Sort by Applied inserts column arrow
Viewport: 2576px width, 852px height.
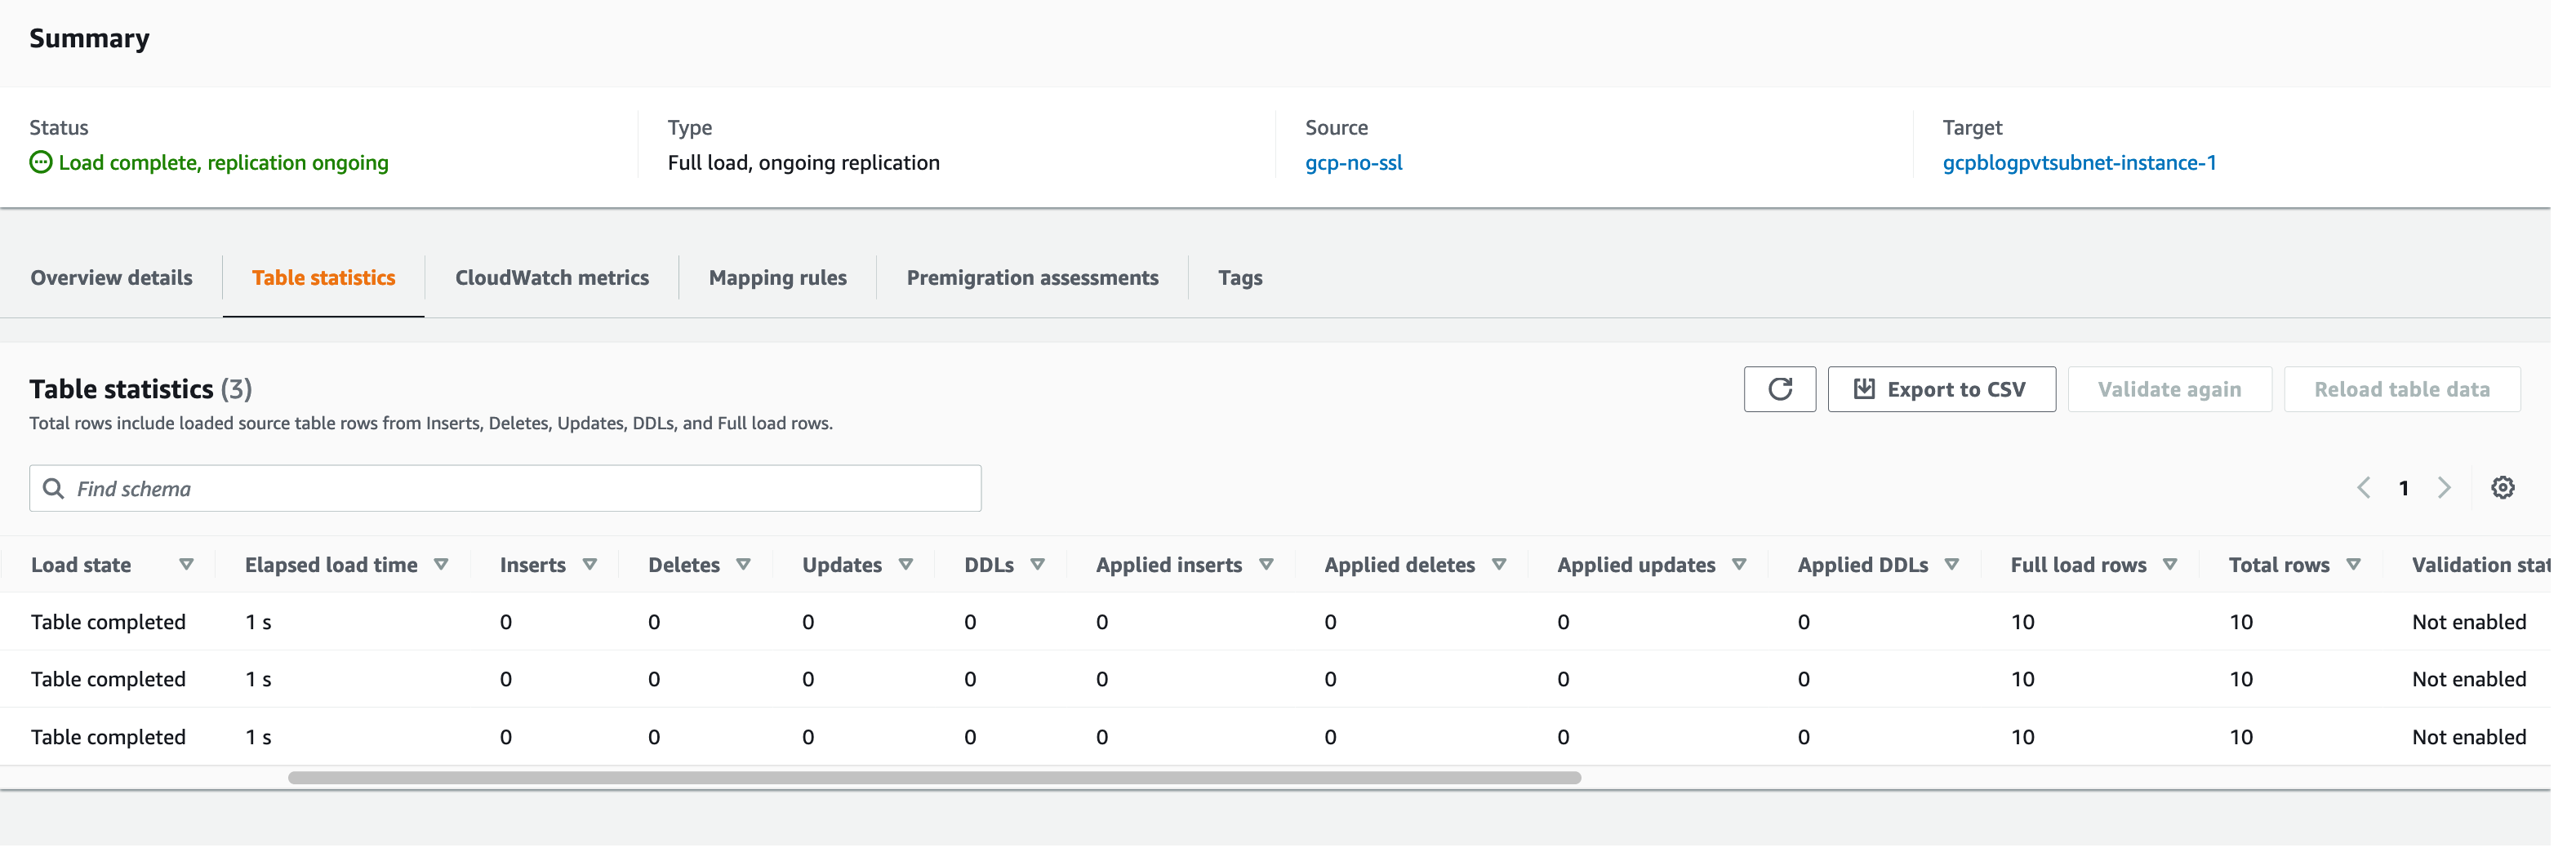(x=1266, y=565)
